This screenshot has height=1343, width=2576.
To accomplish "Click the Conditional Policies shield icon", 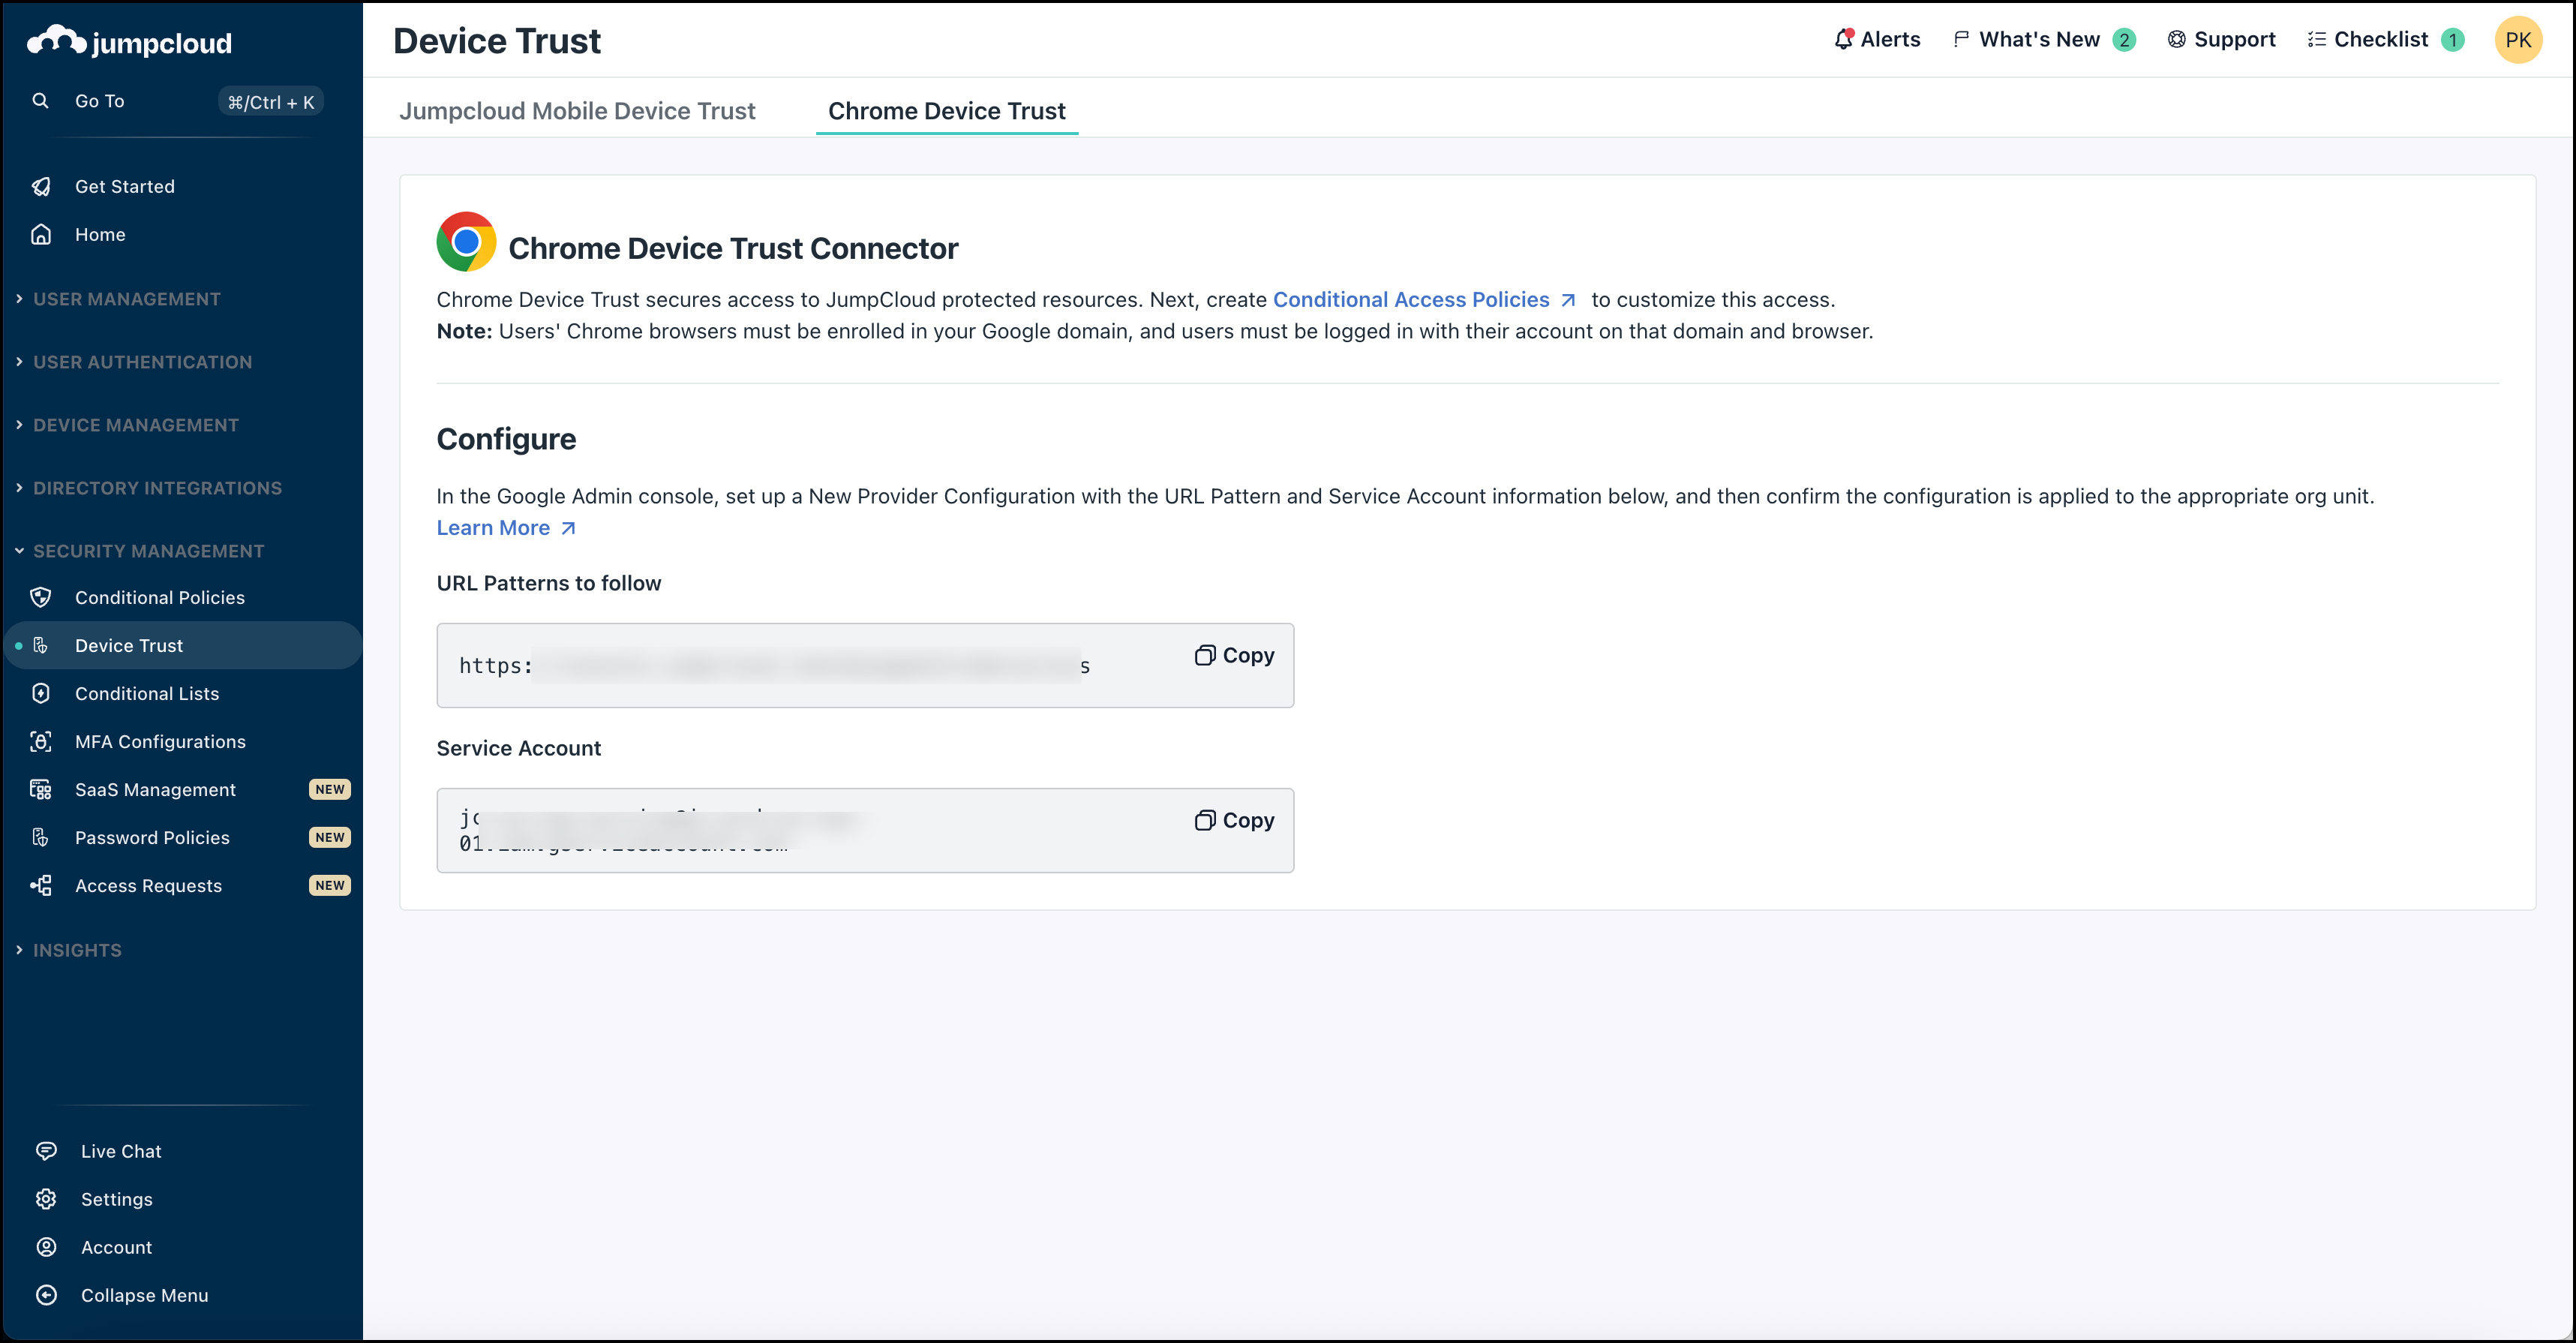I will (41, 597).
